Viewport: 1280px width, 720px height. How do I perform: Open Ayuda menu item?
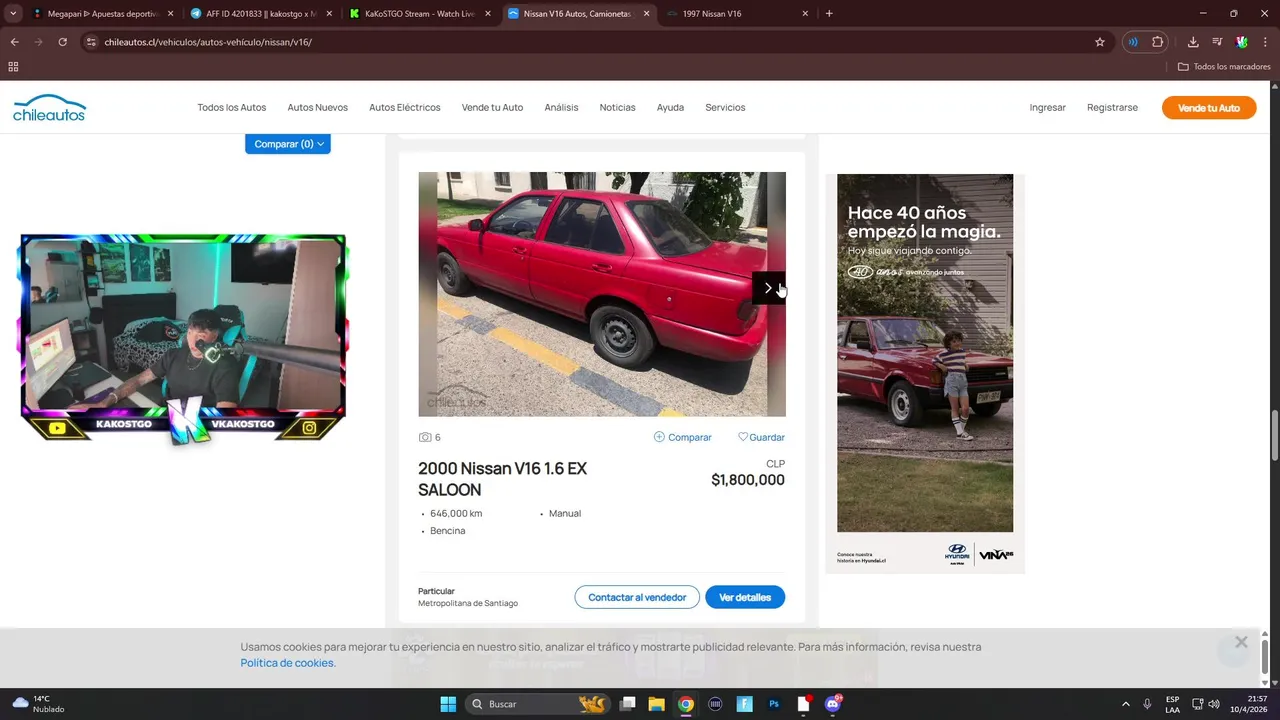670,107
